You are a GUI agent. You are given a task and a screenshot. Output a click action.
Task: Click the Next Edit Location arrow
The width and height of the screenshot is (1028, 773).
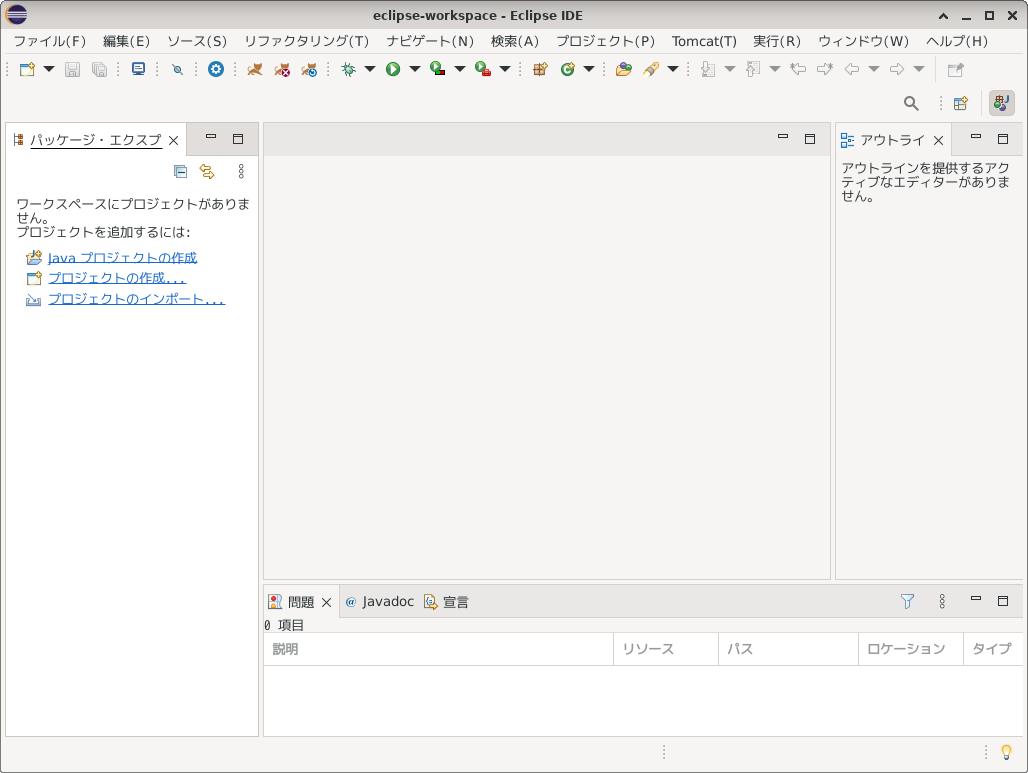coord(825,69)
